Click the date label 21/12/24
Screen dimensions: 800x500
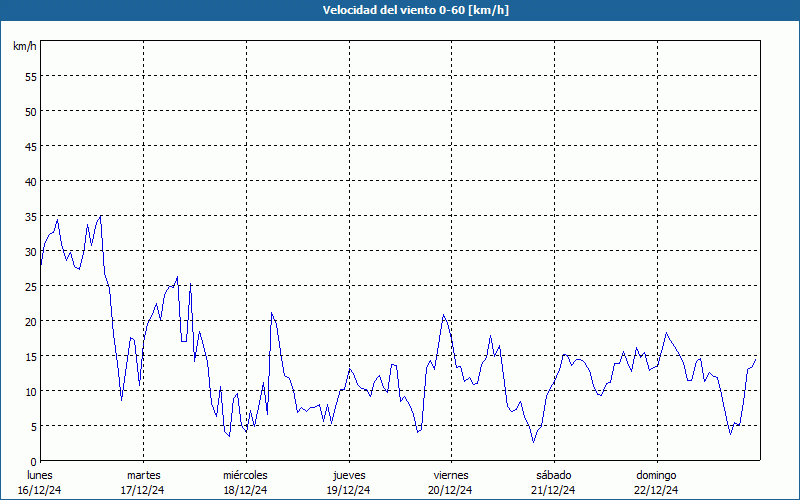click(554, 490)
